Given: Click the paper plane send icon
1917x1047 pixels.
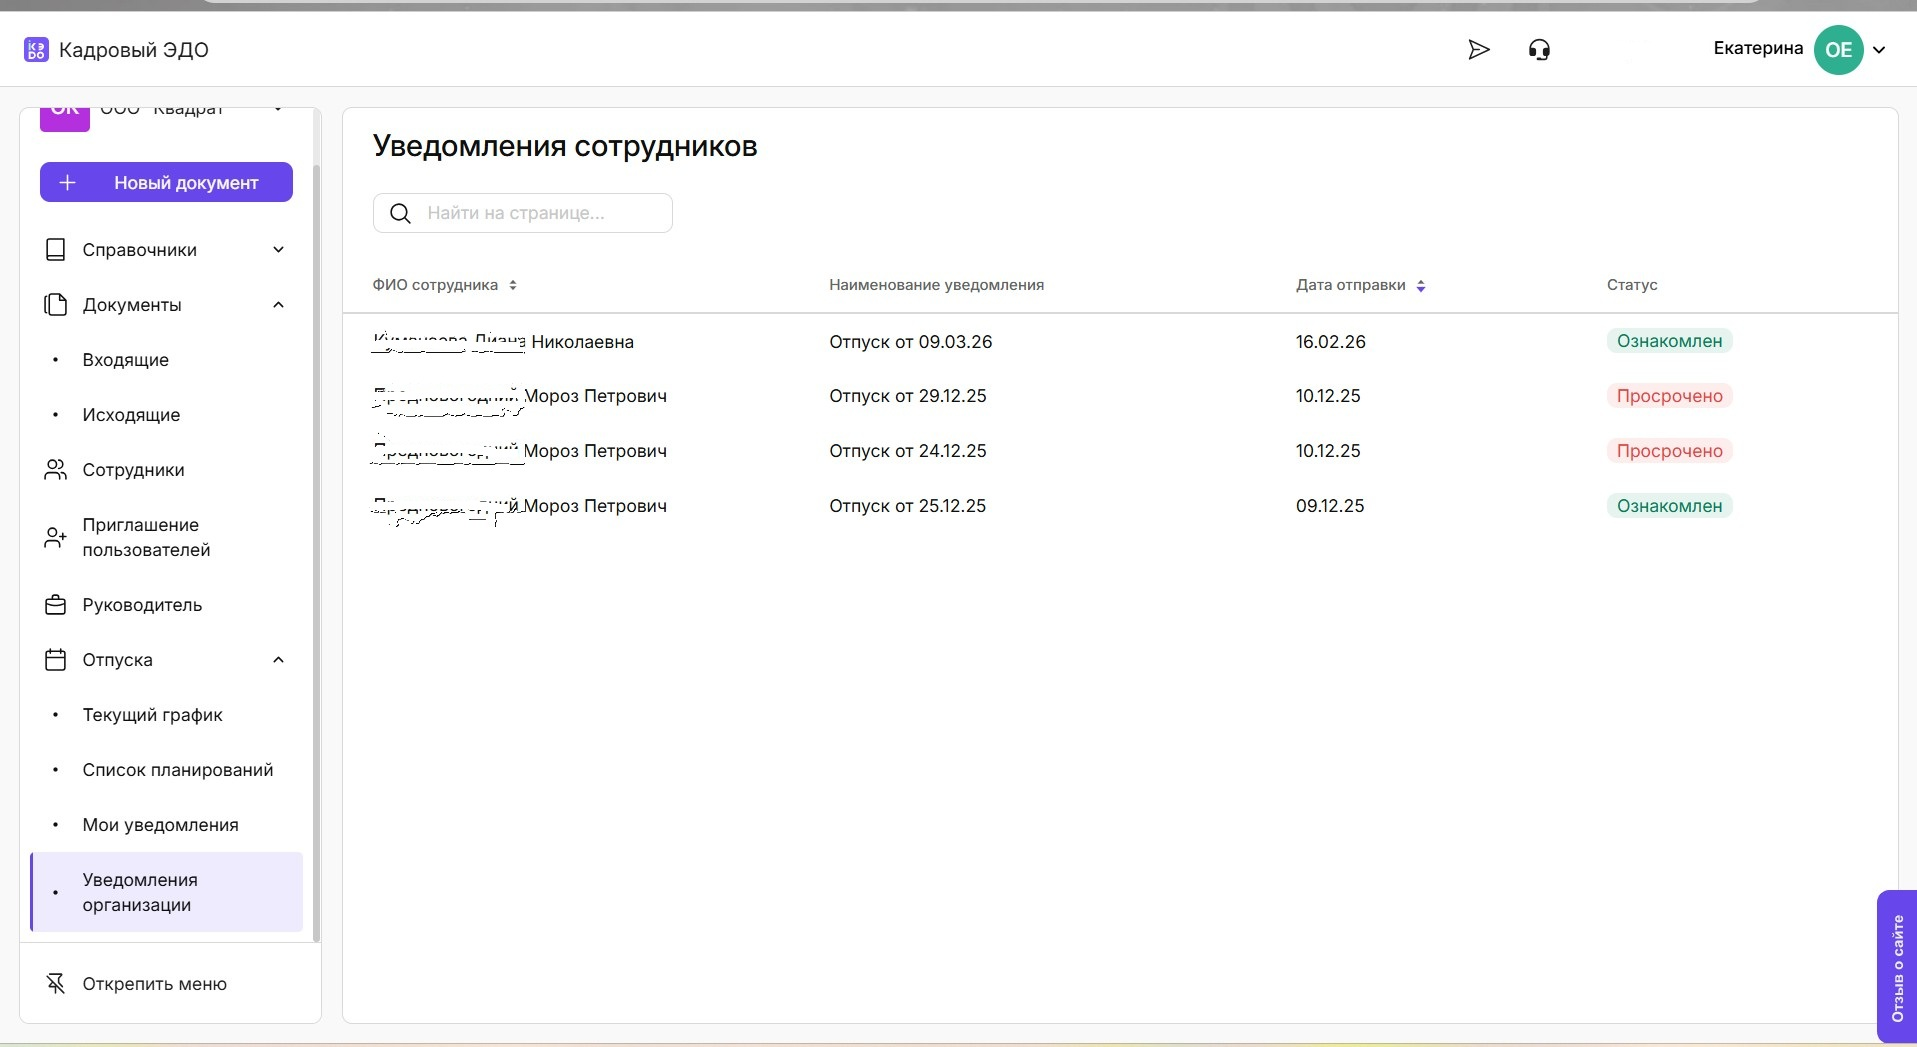Looking at the screenshot, I should (1478, 50).
